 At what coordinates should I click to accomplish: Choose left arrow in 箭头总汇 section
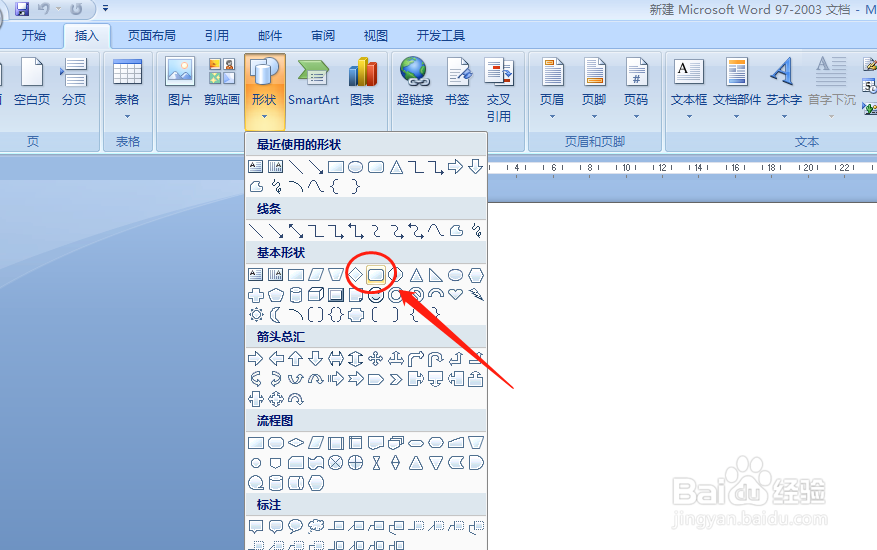(276, 359)
